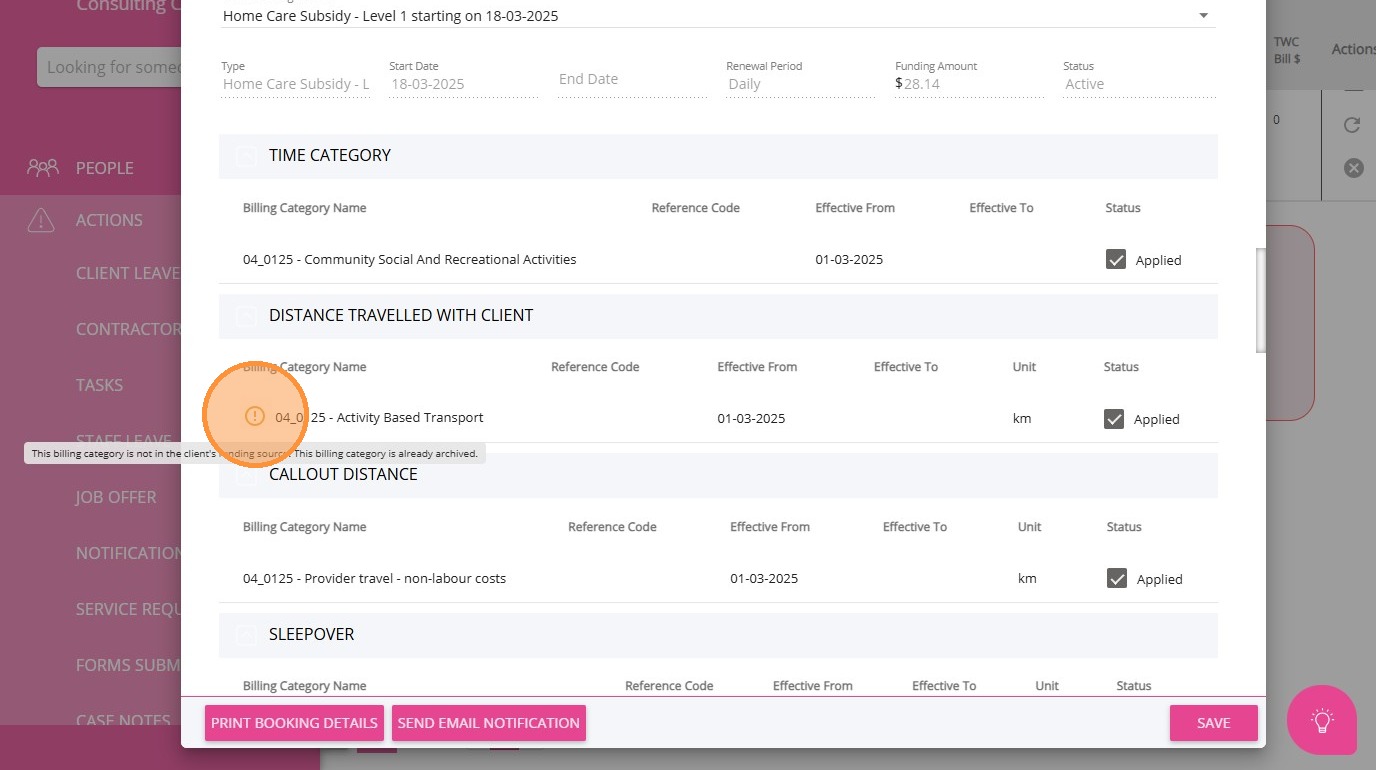This screenshot has width=1376, height=770.
Task: Select Tasks in the sidebar menu
Action: (x=100, y=385)
